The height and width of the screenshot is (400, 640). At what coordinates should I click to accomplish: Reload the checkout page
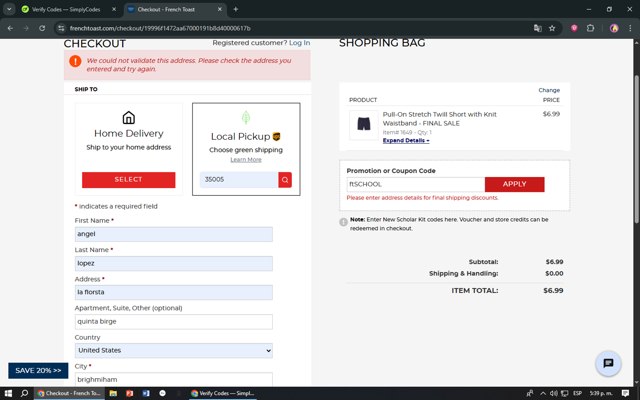click(x=42, y=28)
